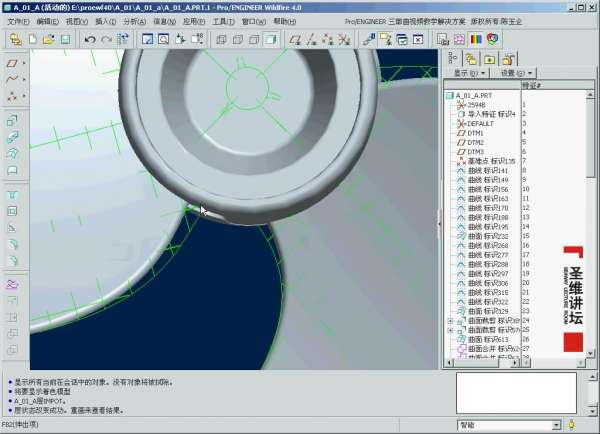Open the 设置 dropdown in model tree

(516, 73)
